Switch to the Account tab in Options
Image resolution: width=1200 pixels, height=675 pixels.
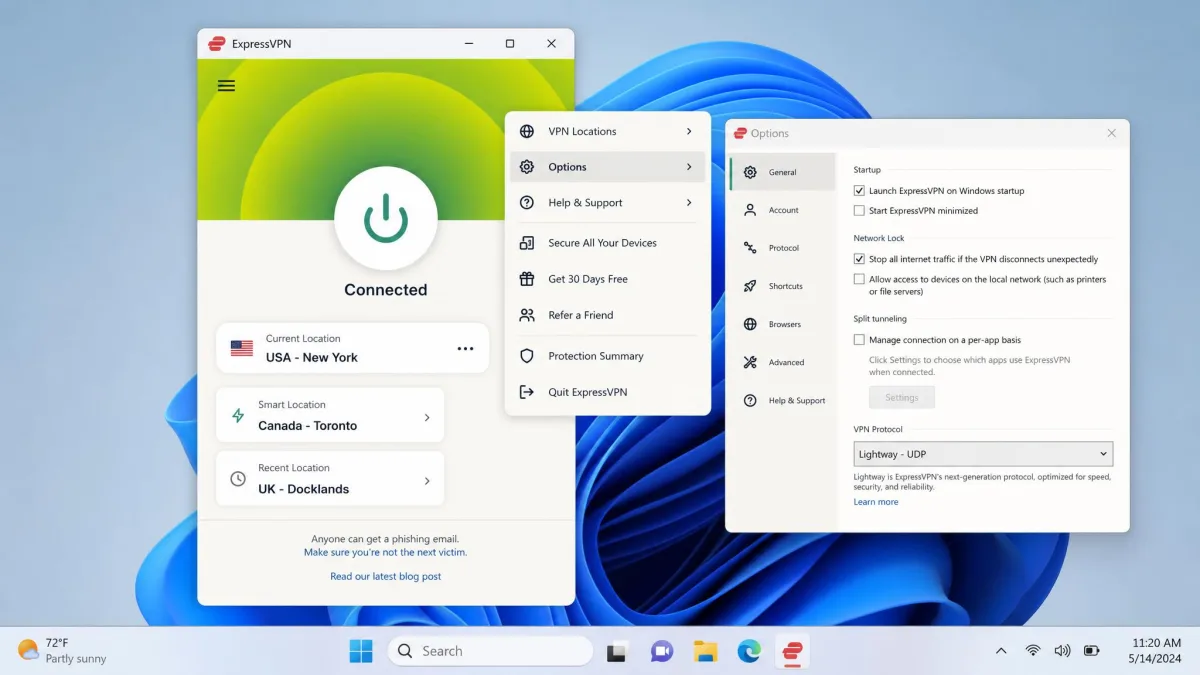pyautogui.click(x=783, y=210)
